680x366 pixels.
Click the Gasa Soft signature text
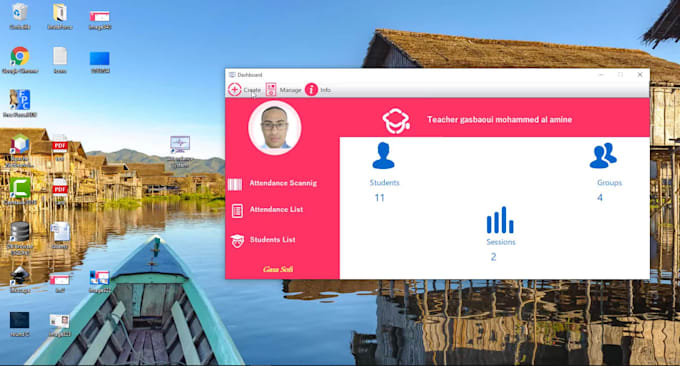click(278, 269)
